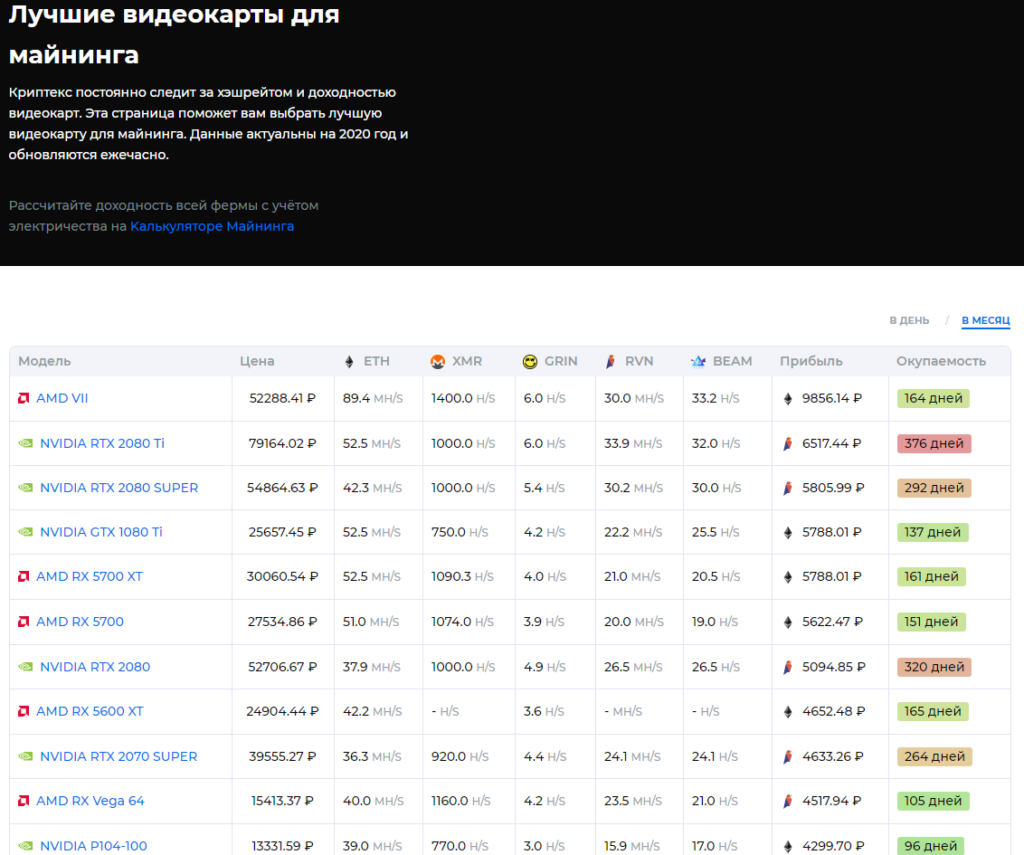Click the BEAM coin icon in the header
Image resolution: width=1024 pixels, height=855 pixels.
click(698, 361)
